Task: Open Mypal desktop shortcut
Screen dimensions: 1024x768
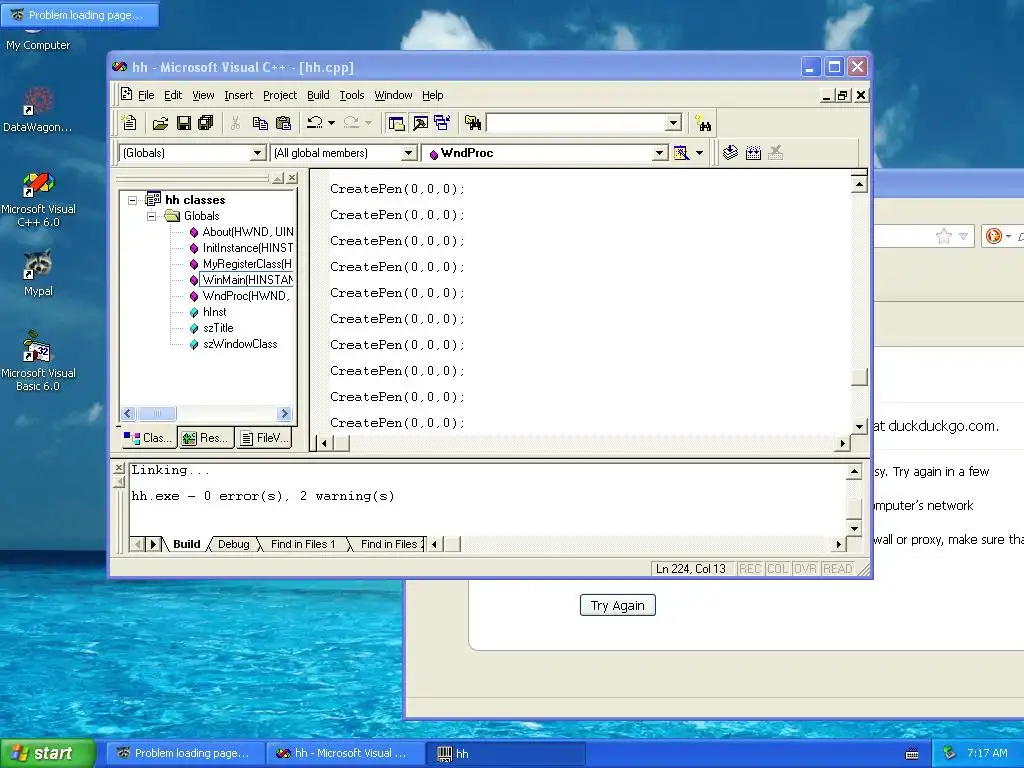Action: click(x=38, y=273)
